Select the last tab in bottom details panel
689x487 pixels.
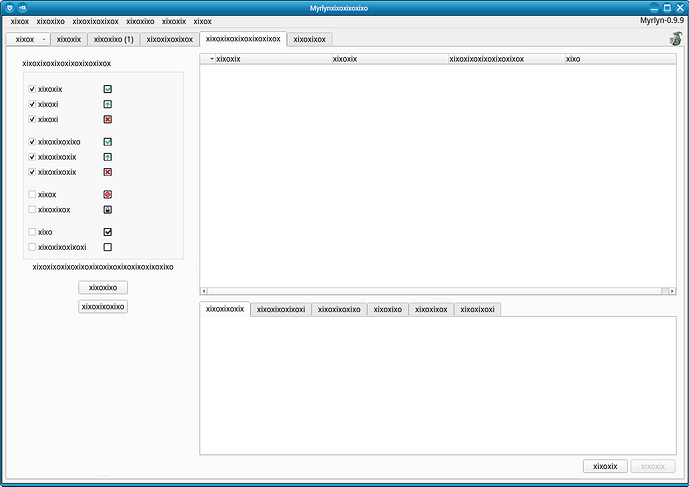pyautogui.click(x=477, y=309)
